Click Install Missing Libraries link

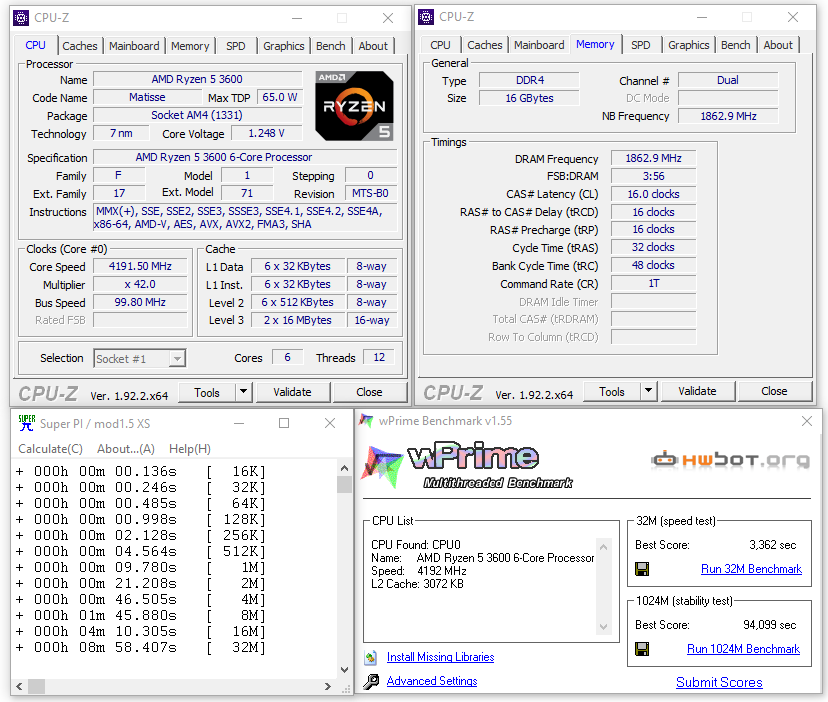pyautogui.click(x=440, y=657)
